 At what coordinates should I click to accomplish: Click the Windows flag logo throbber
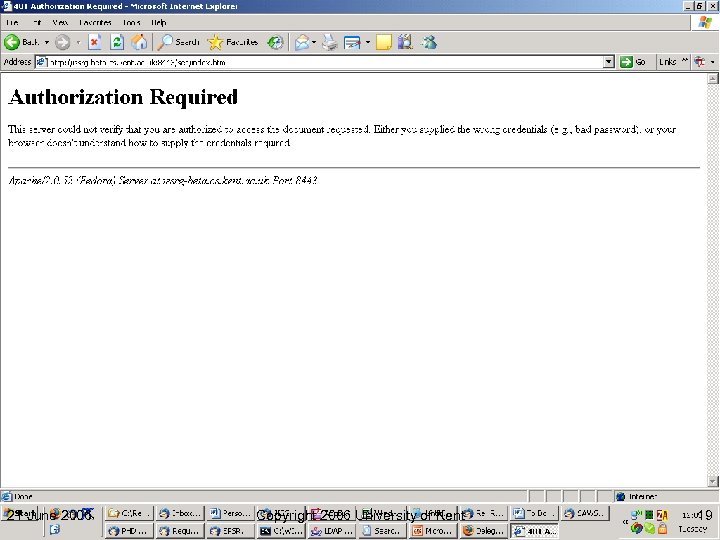click(x=705, y=22)
